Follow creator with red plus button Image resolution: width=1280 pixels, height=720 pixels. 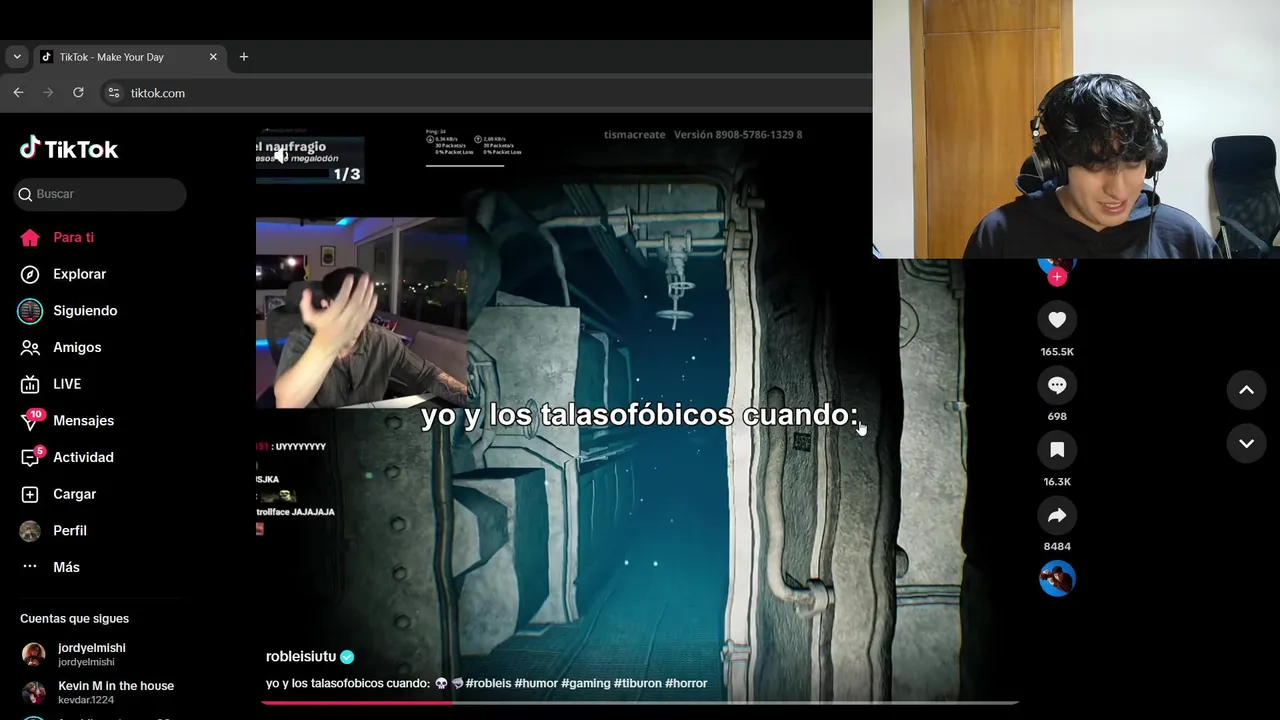point(1057,277)
